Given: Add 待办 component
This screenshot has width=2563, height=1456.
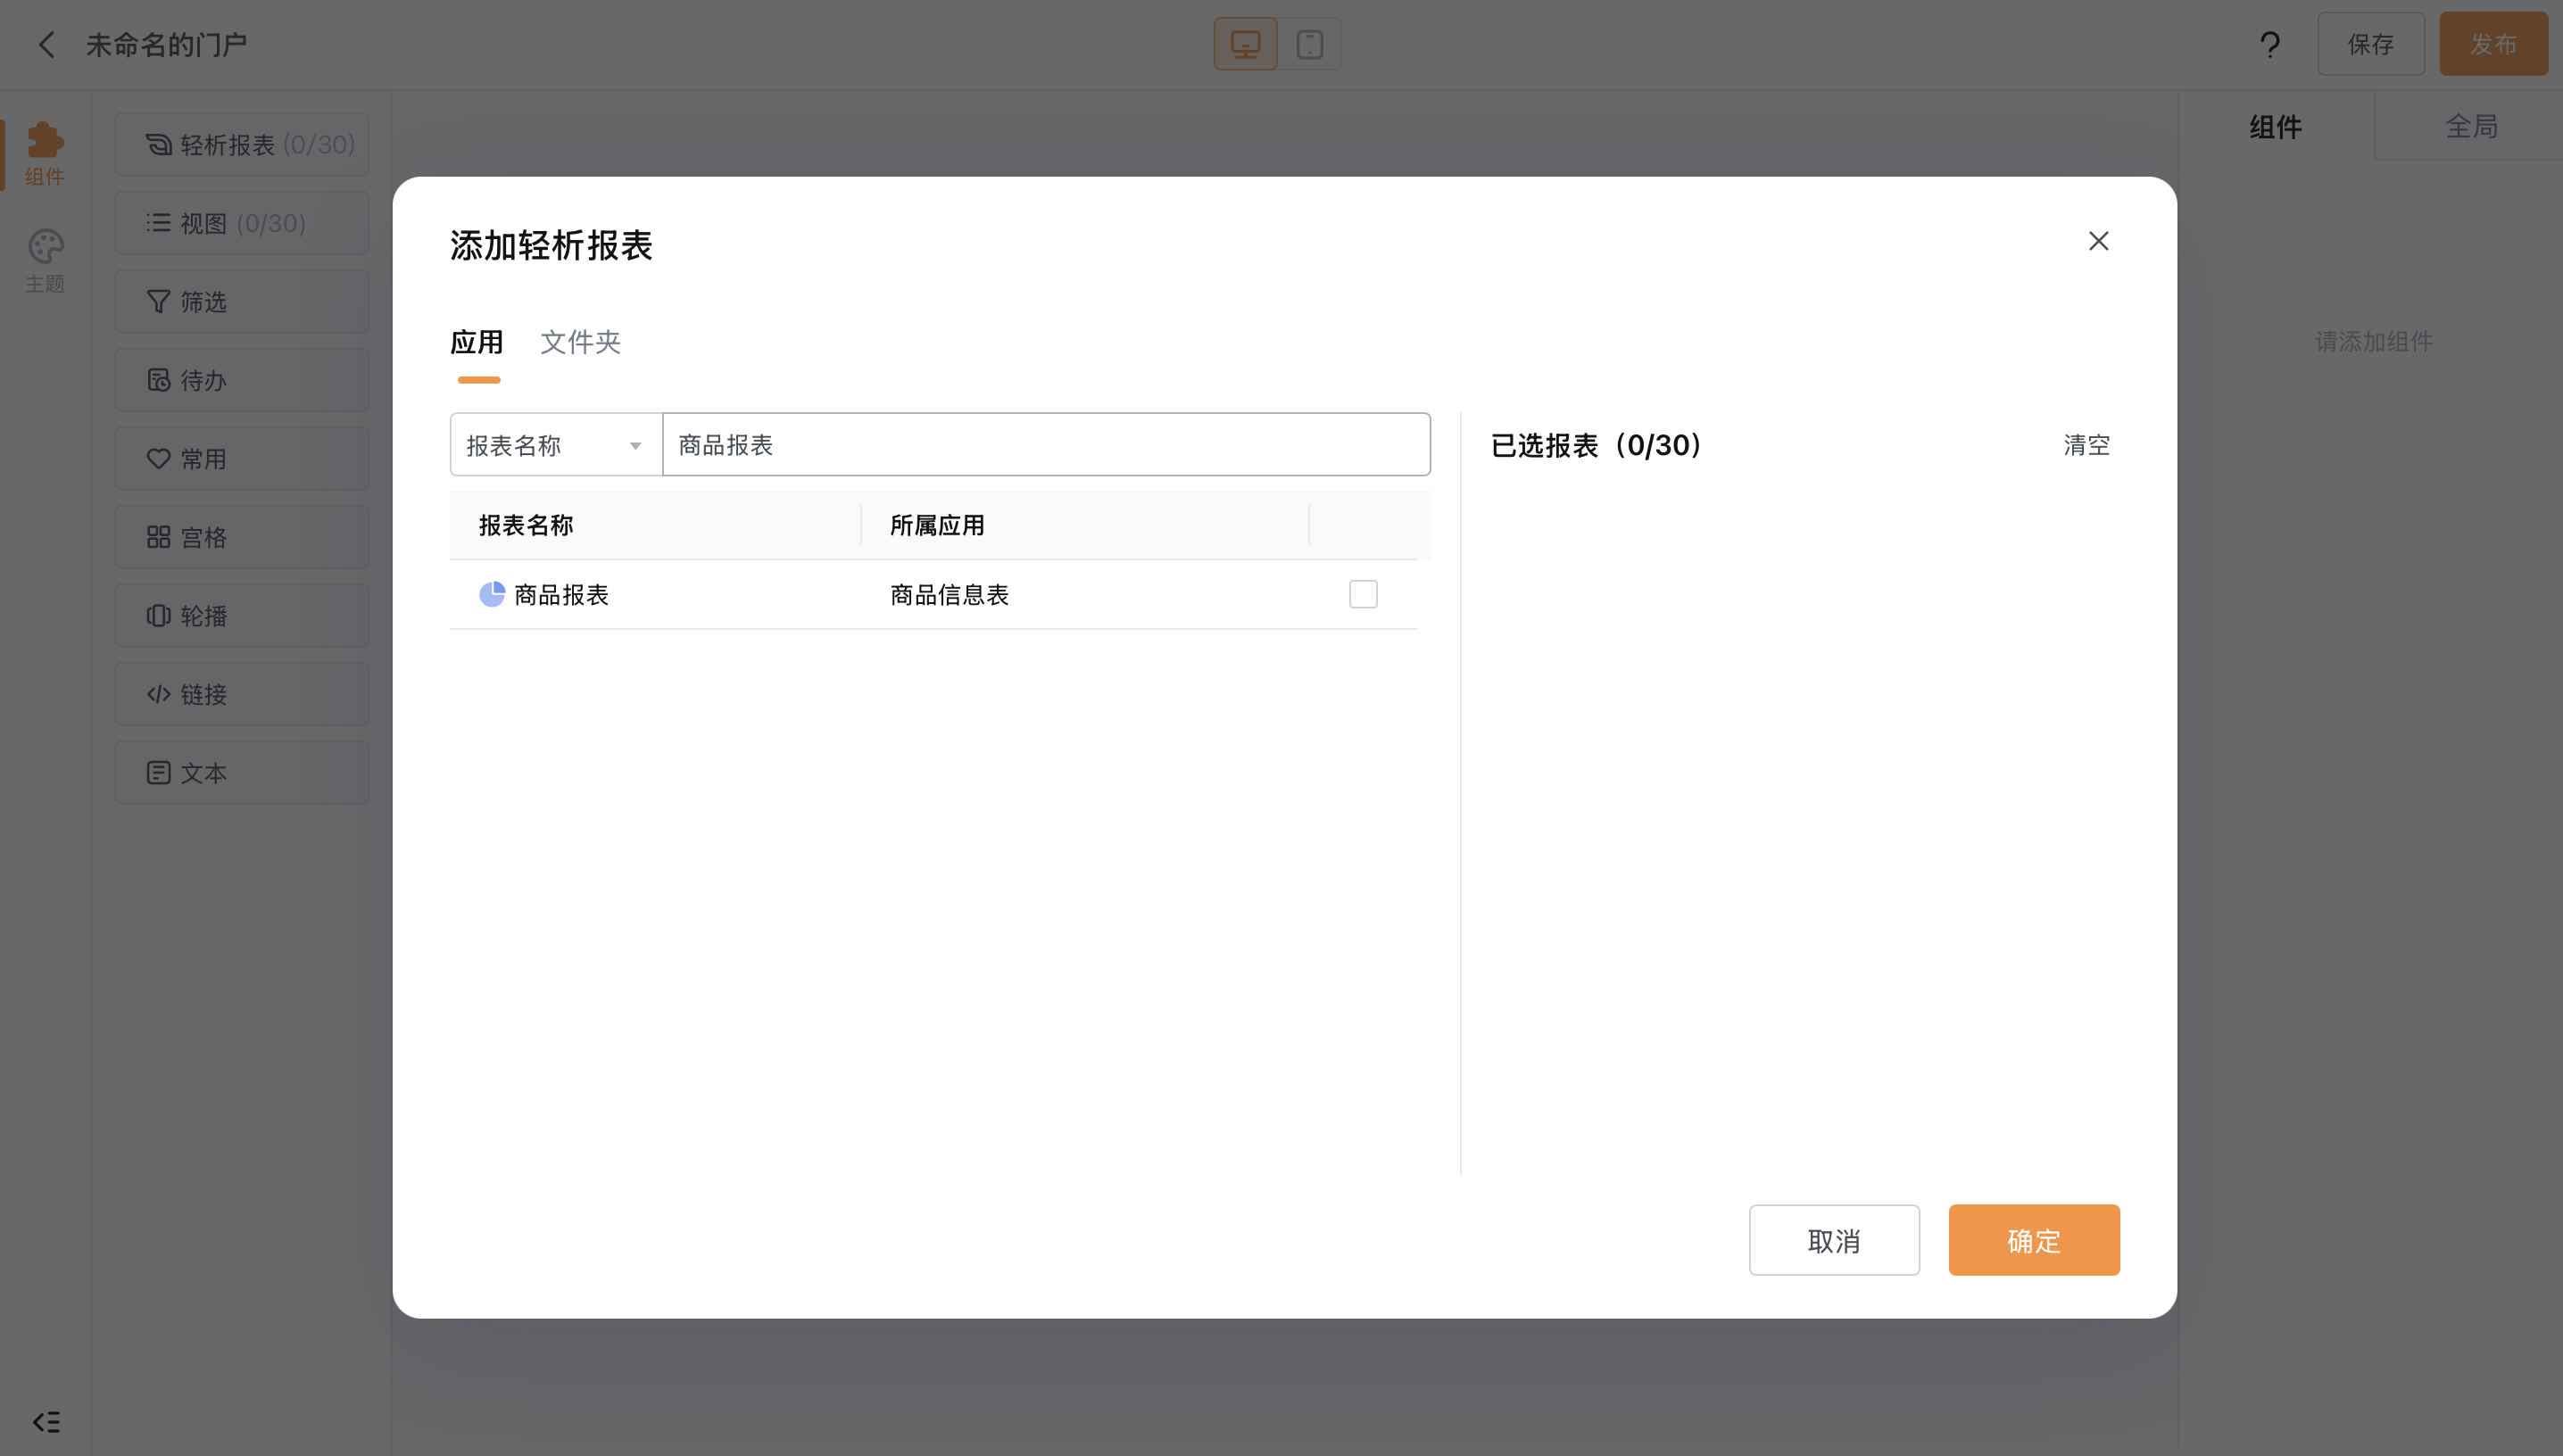Looking at the screenshot, I should point(242,380).
